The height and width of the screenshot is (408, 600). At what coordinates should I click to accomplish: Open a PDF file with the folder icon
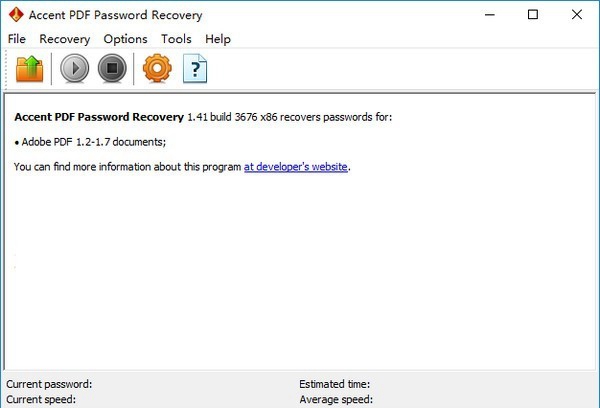pyautogui.click(x=29, y=69)
